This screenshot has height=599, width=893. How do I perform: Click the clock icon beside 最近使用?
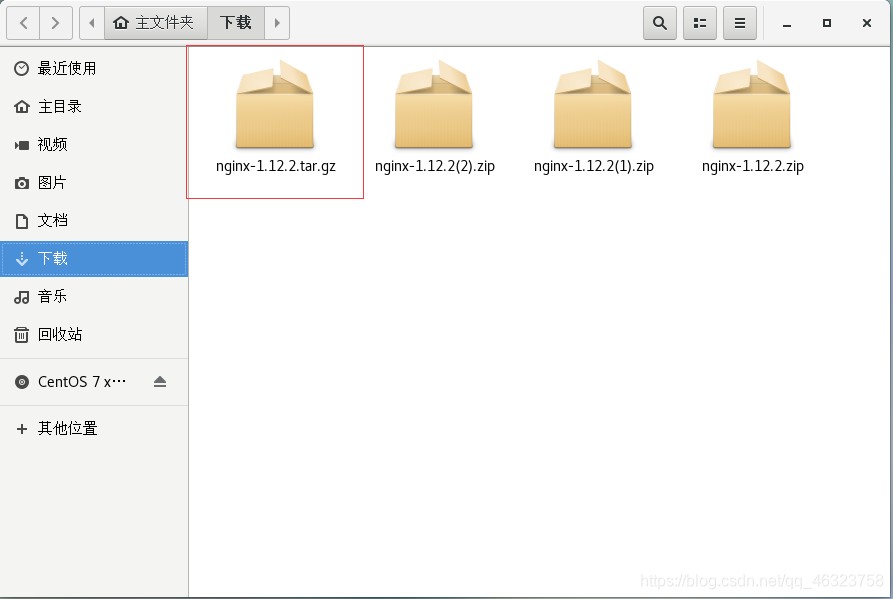[22, 68]
